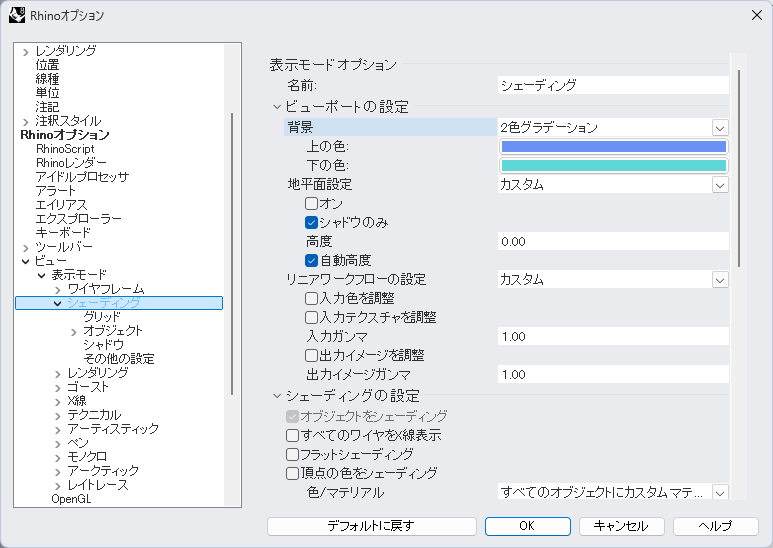The image size is (773, 548).
Task: Expand the レイトレース display mode node
Action: click(58, 485)
